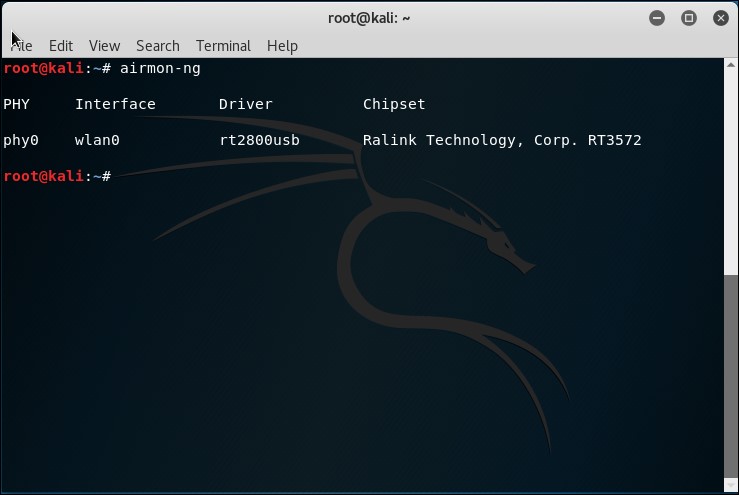739x495 pixels.
Task: Open the View menu
Action: [x=104, y=46]
